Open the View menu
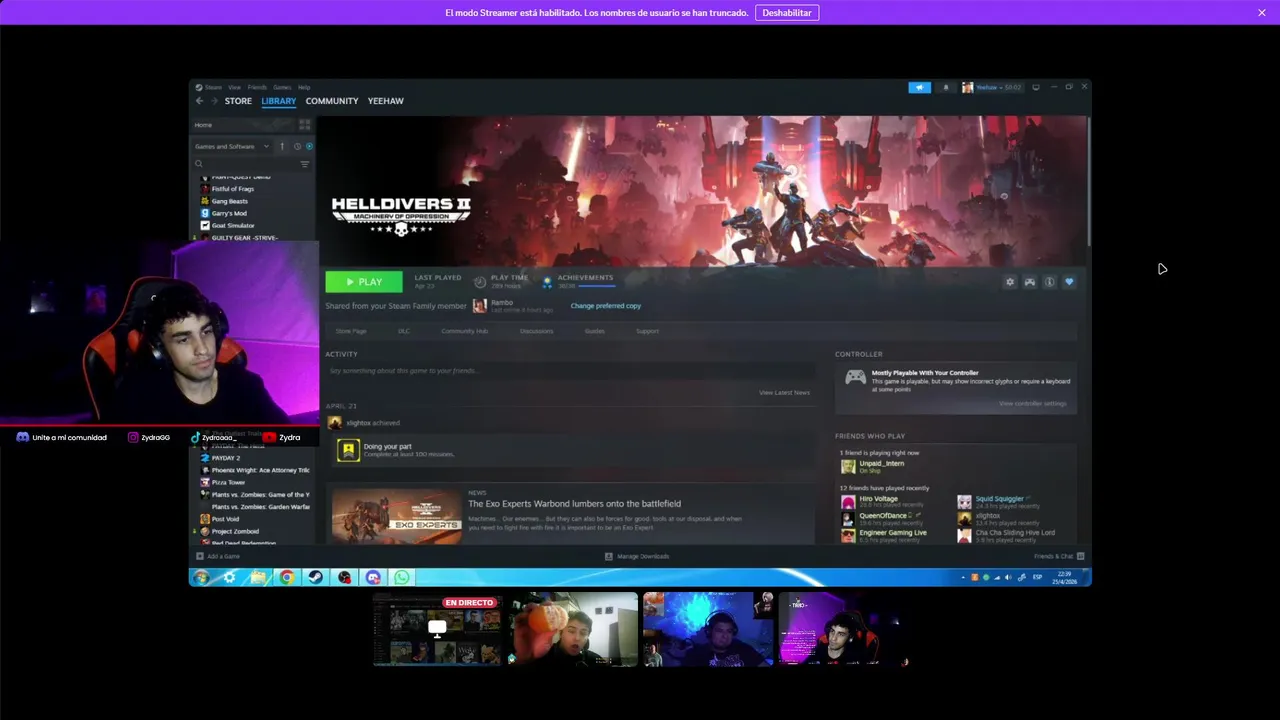The width and height of the screenshot is (1280, 720). click(234, 87)
